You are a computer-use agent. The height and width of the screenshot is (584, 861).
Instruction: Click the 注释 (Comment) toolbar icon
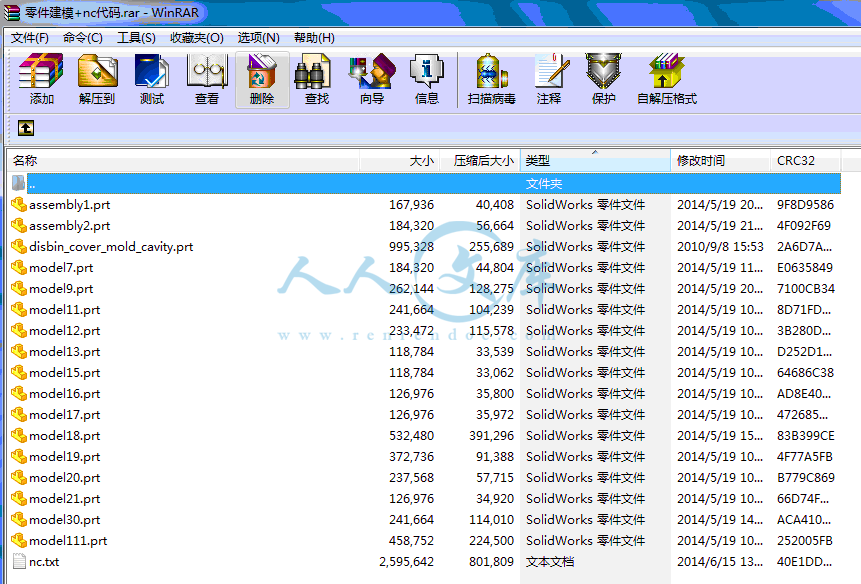click(550, 71)
